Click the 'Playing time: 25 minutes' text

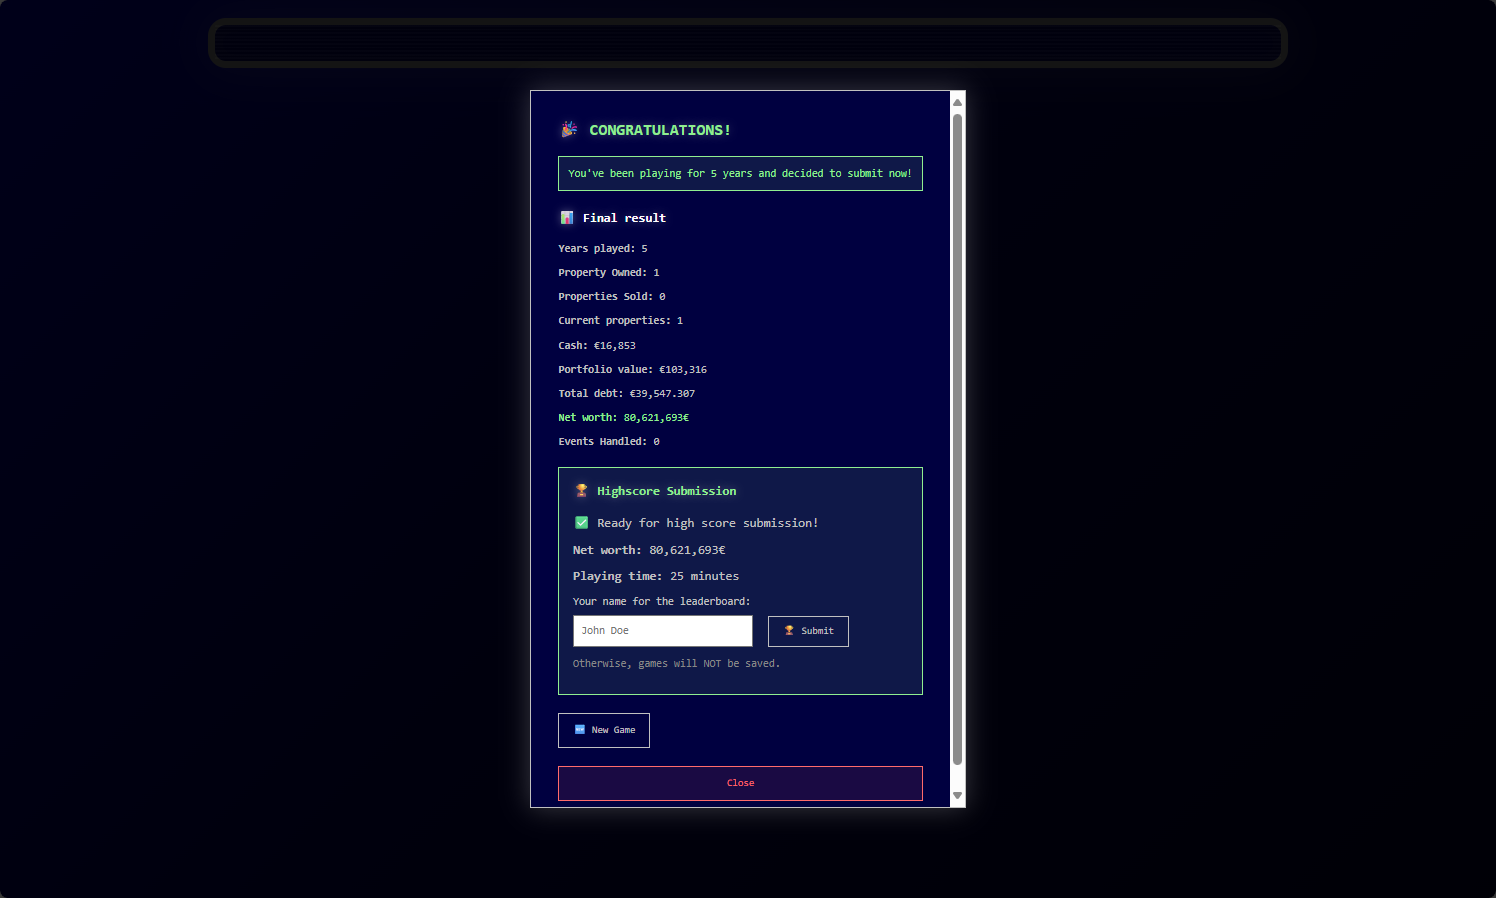click(x=656, y=576)
